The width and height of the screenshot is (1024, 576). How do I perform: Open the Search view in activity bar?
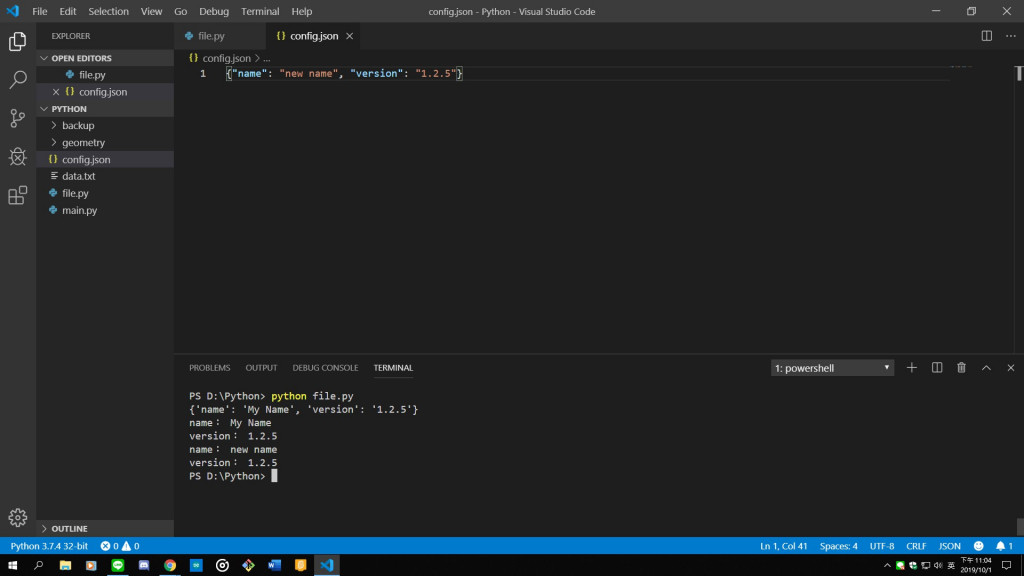(x=18, y=80)
